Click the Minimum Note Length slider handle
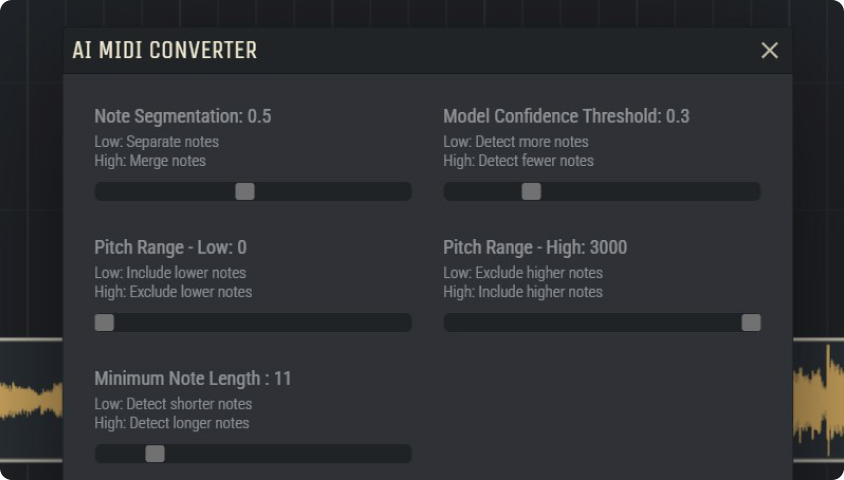Image resolution: width=844 pixels, height=480 pixels. (x=155, y=454)
